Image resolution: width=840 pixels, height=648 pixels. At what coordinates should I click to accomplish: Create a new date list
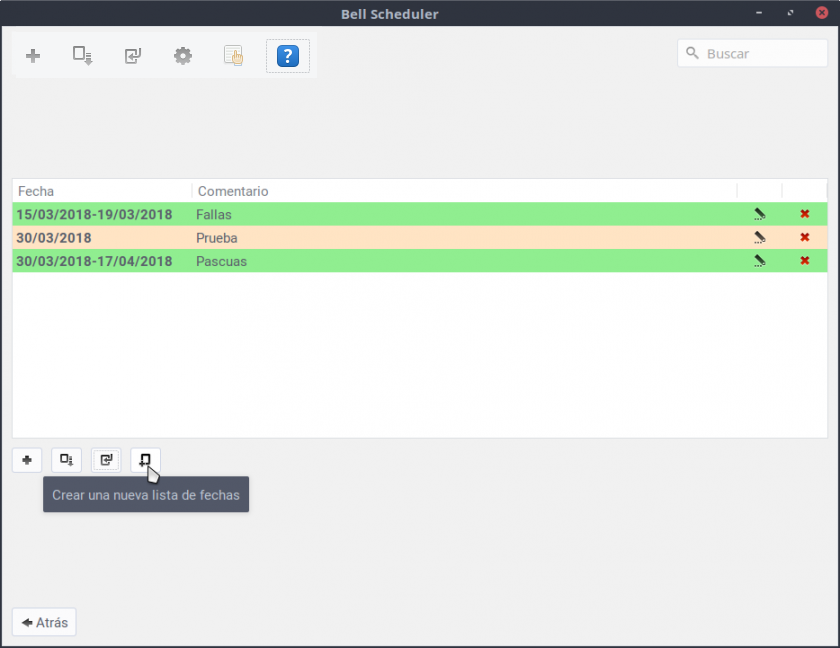tap(145, 460)
